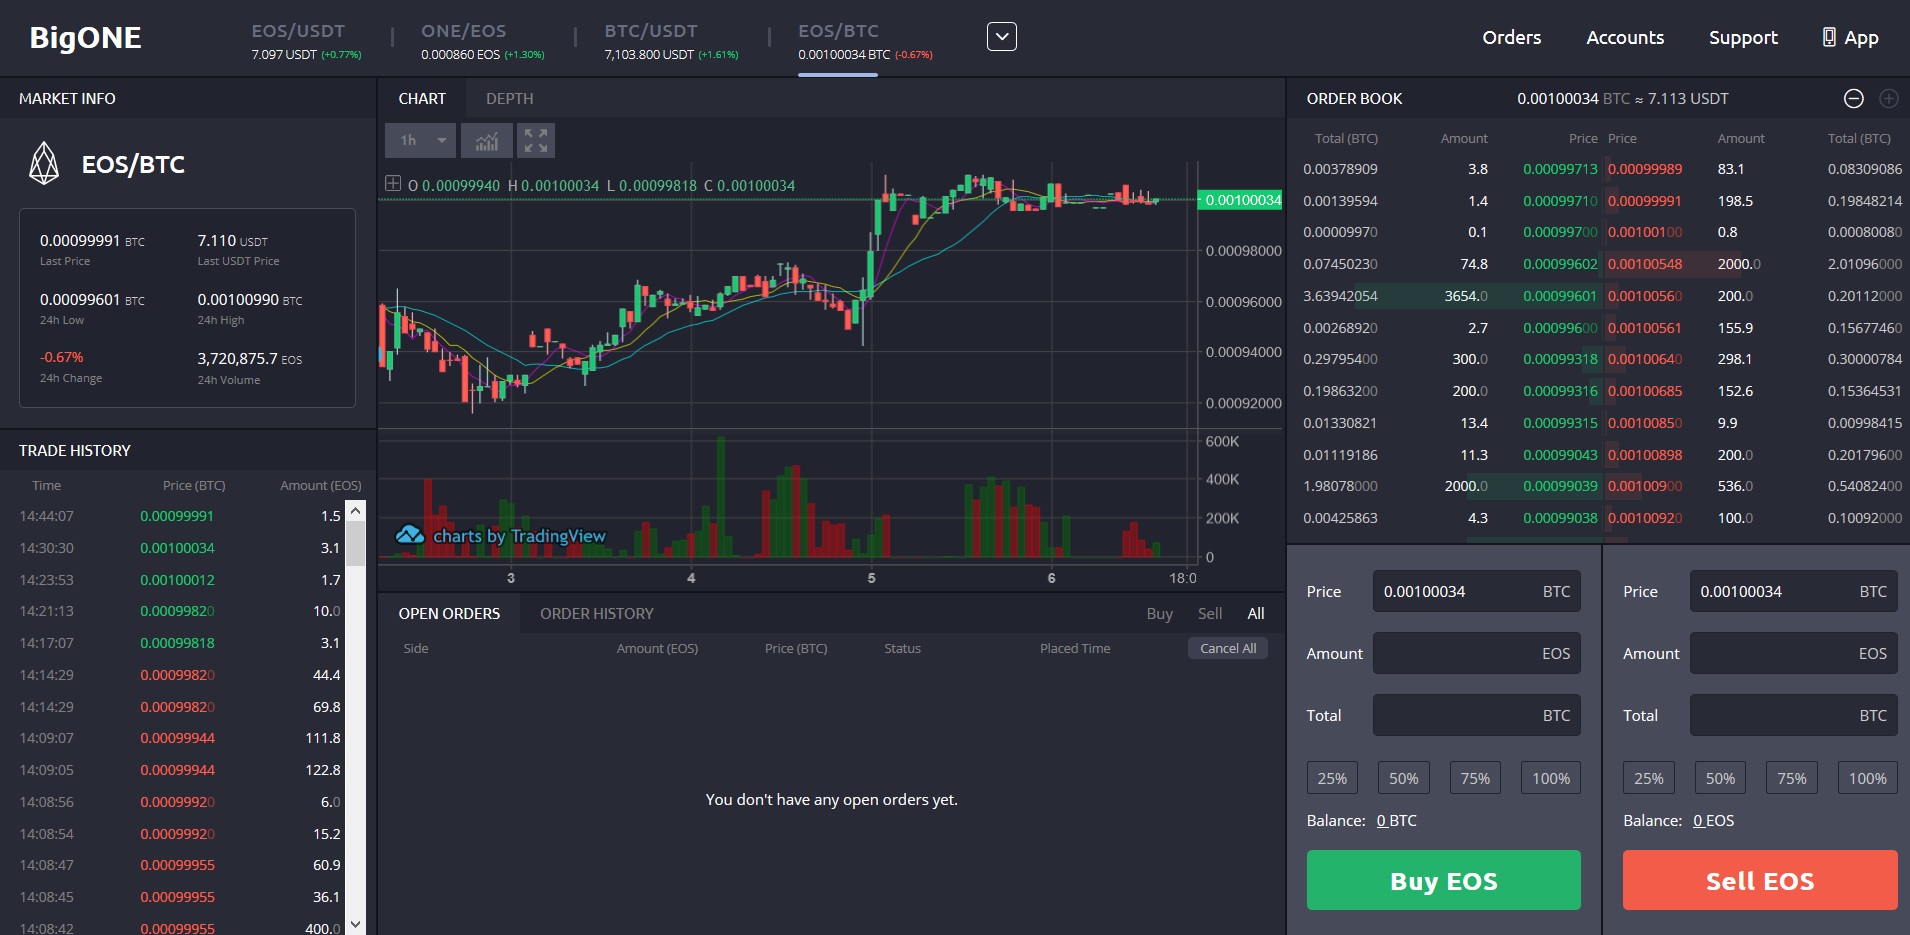Decrease order book precision with minus icon
The width and height of the screenshot is (1910, 935).
[1853, 98]
